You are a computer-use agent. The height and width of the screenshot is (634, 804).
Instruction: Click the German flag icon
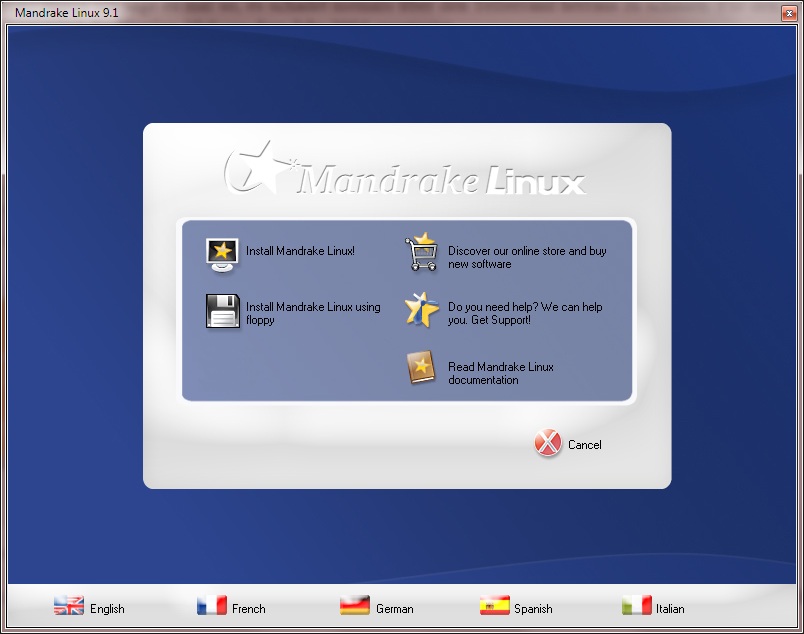355,605
